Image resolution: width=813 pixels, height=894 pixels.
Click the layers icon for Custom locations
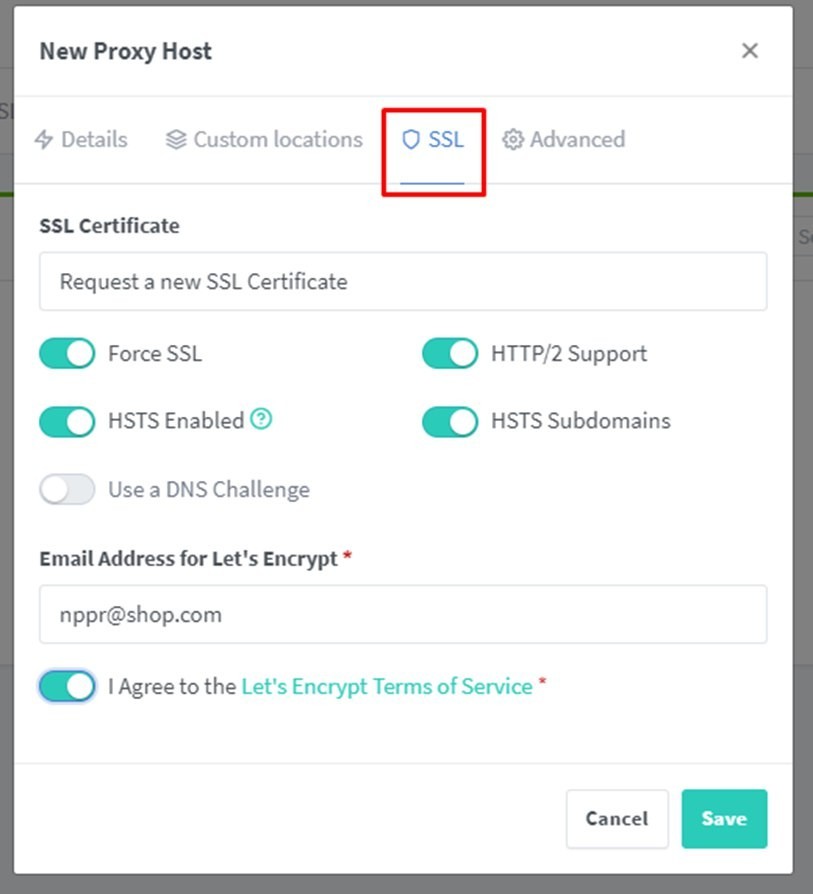pos(176,140)
